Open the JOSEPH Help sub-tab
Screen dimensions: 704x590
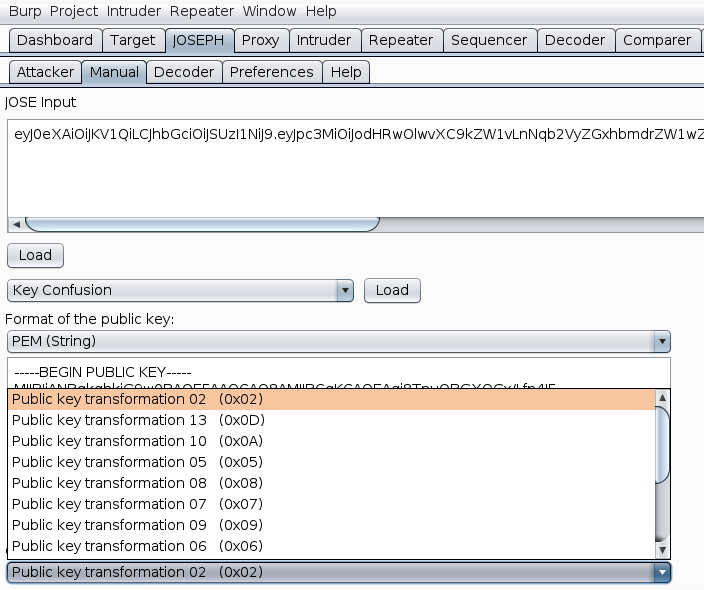click(x=346, y=72)
